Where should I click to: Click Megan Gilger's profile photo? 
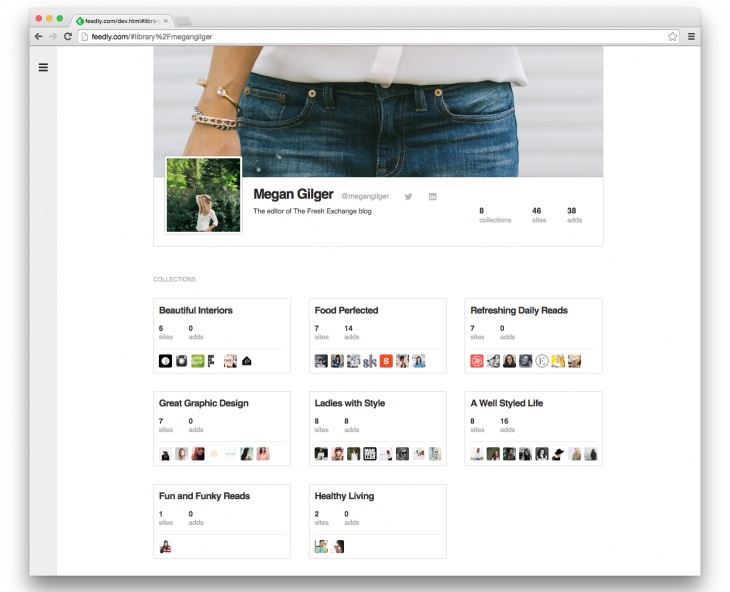point(203,195)
